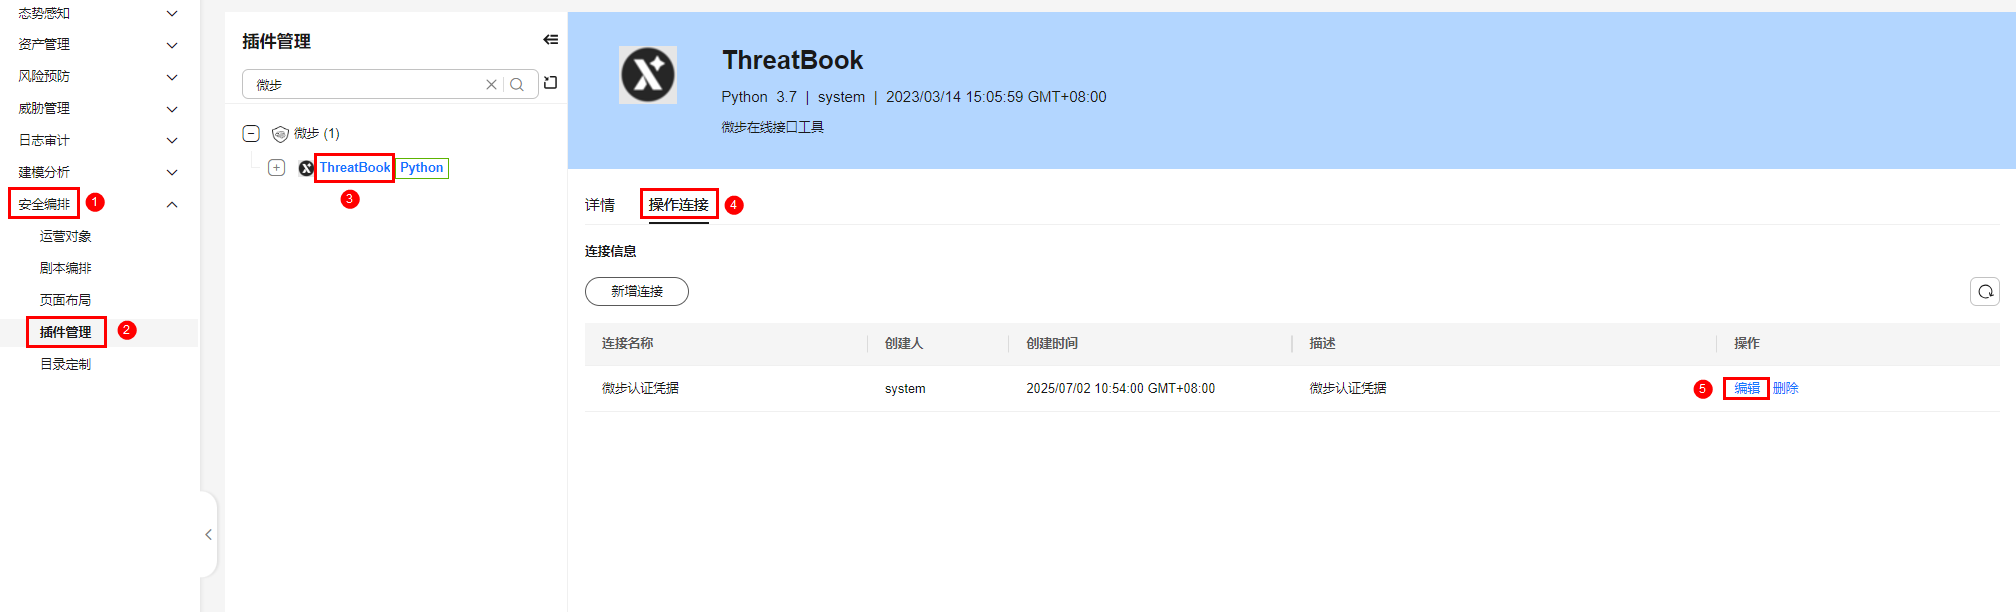Screen dimensions: 2016x612
Task: Select ThreatBook plugin in the tree
Action: 355,168
